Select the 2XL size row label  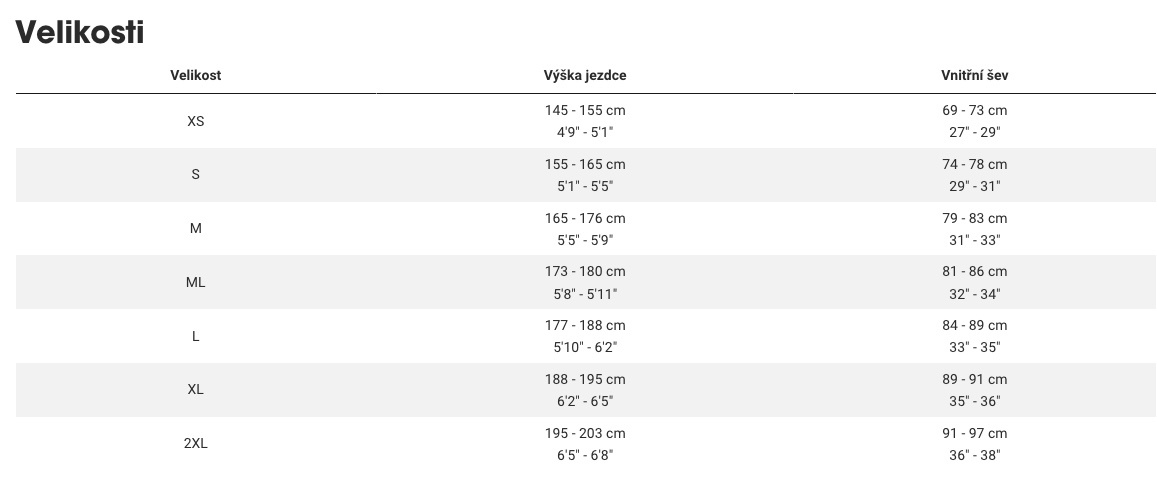[x=195, y=443]
